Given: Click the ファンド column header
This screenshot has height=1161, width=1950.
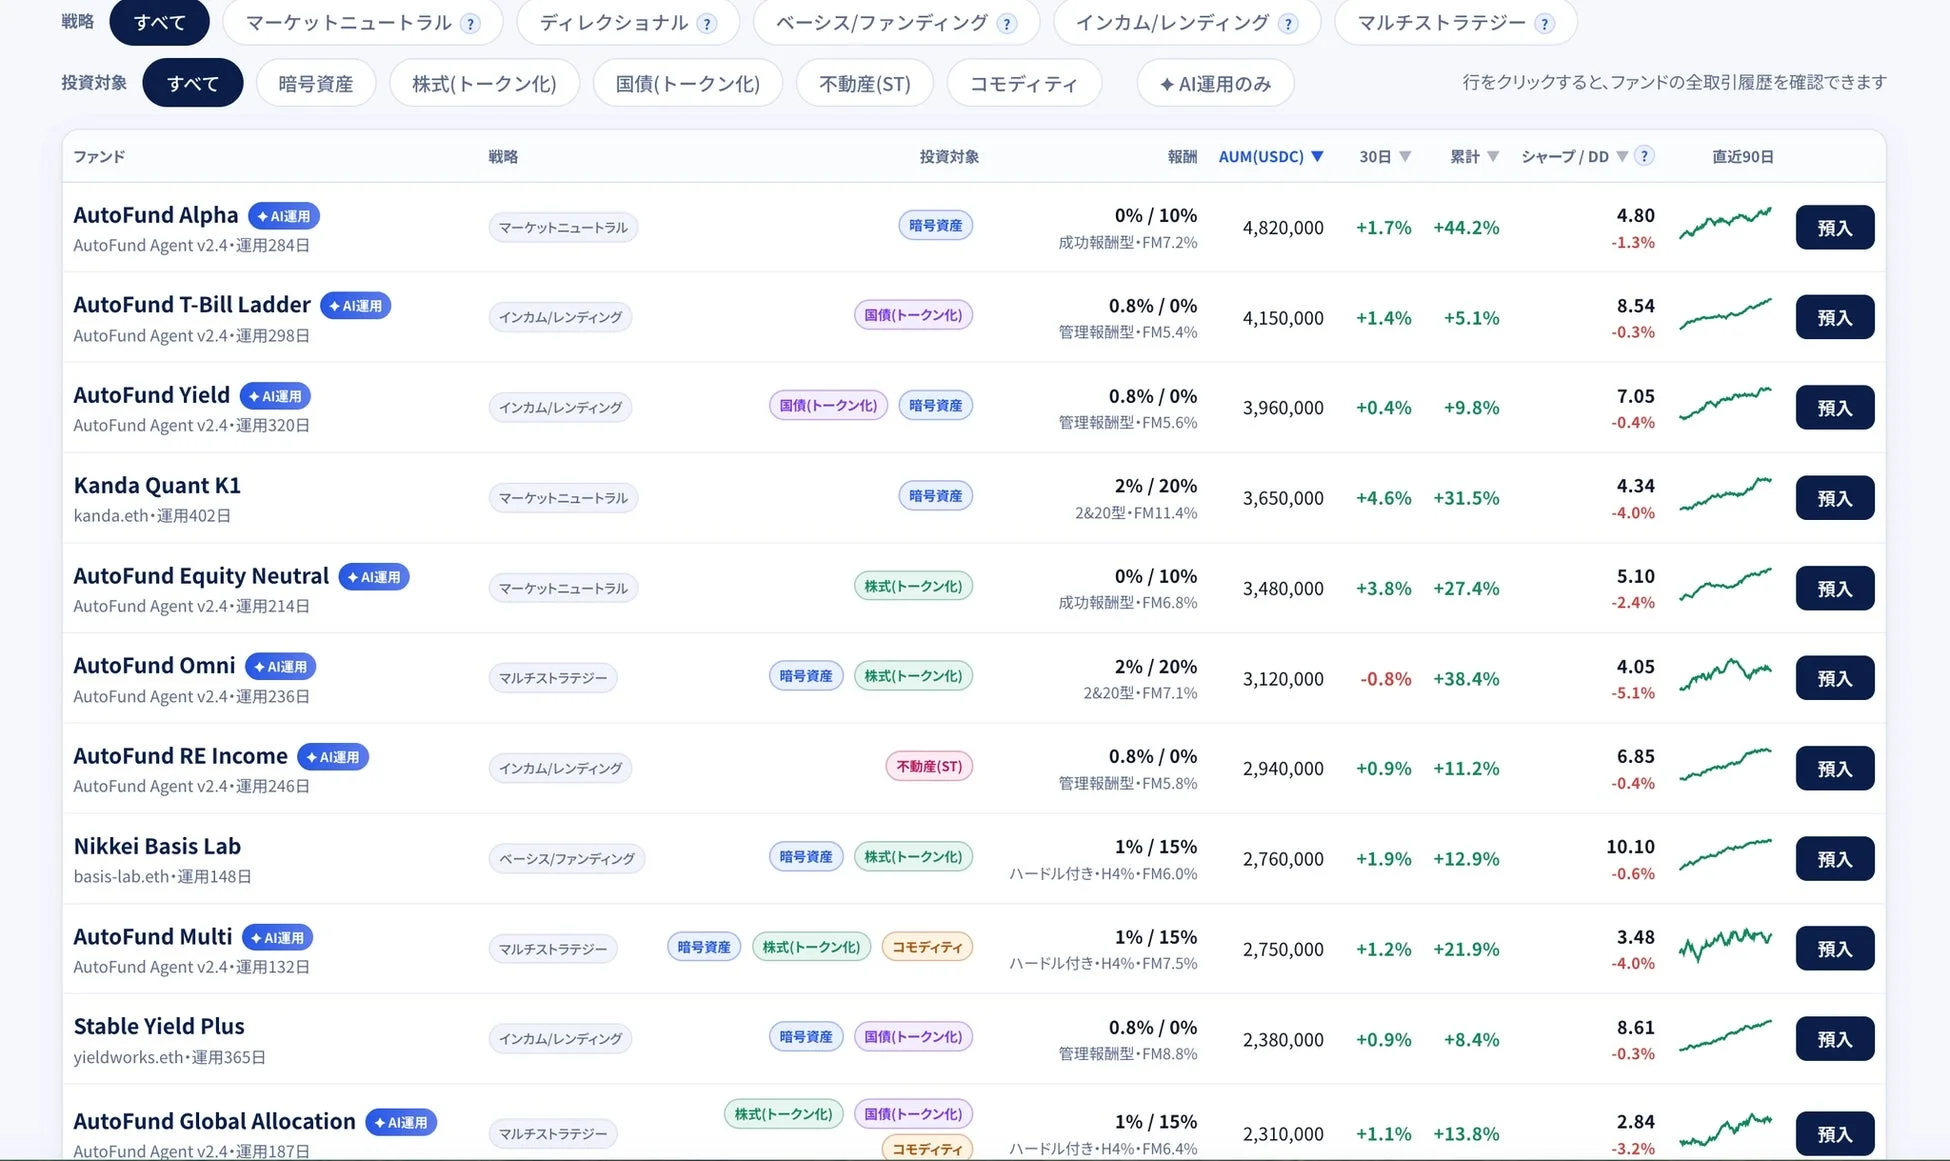Looking at the screenshot, I should coord(99,157).
